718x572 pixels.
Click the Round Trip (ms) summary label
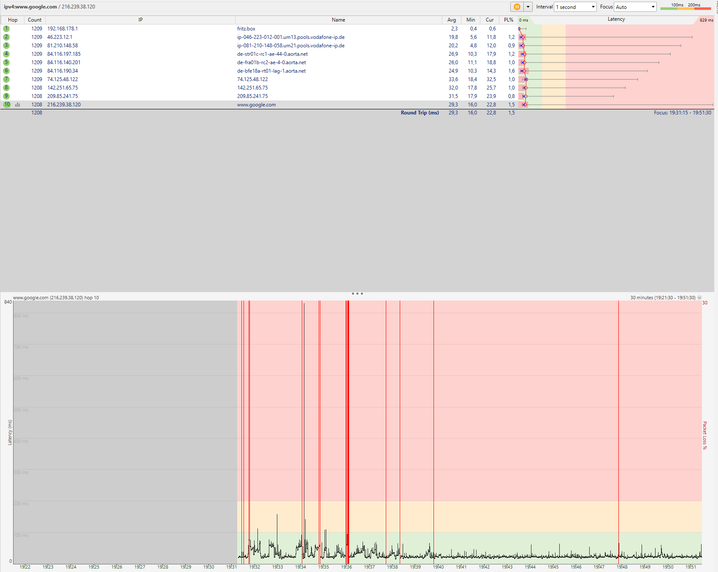(419, 113)
